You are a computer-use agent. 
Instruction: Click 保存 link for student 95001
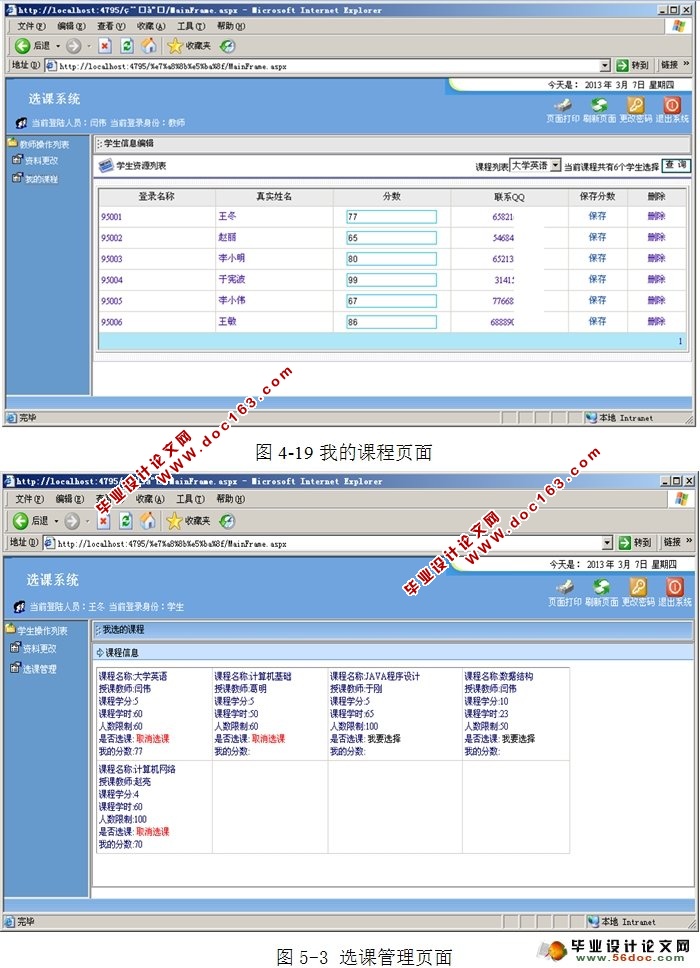pos(597,216)
